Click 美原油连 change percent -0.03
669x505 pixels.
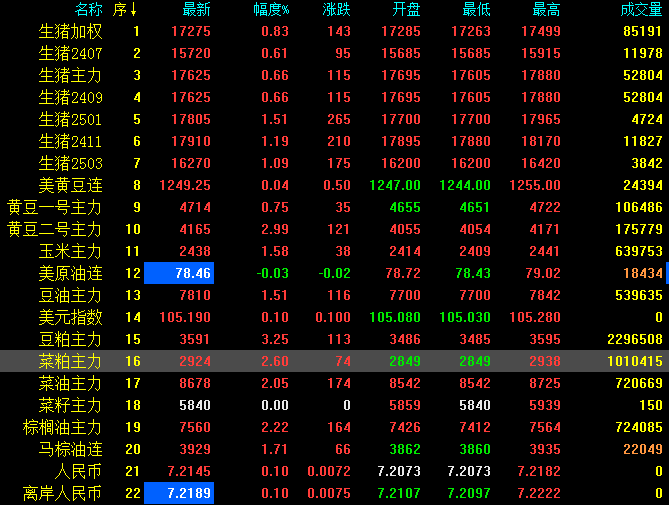point(273,273)
